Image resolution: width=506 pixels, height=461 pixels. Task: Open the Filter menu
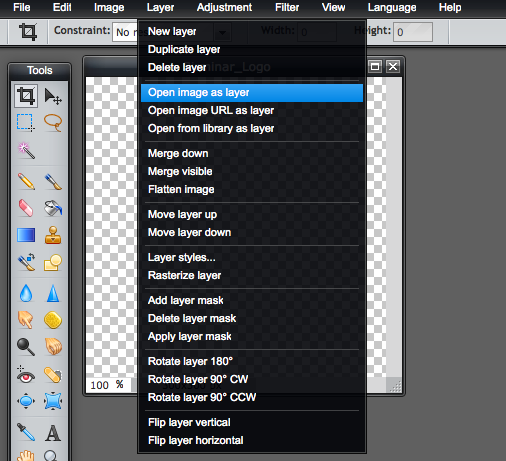pos(287,7)
